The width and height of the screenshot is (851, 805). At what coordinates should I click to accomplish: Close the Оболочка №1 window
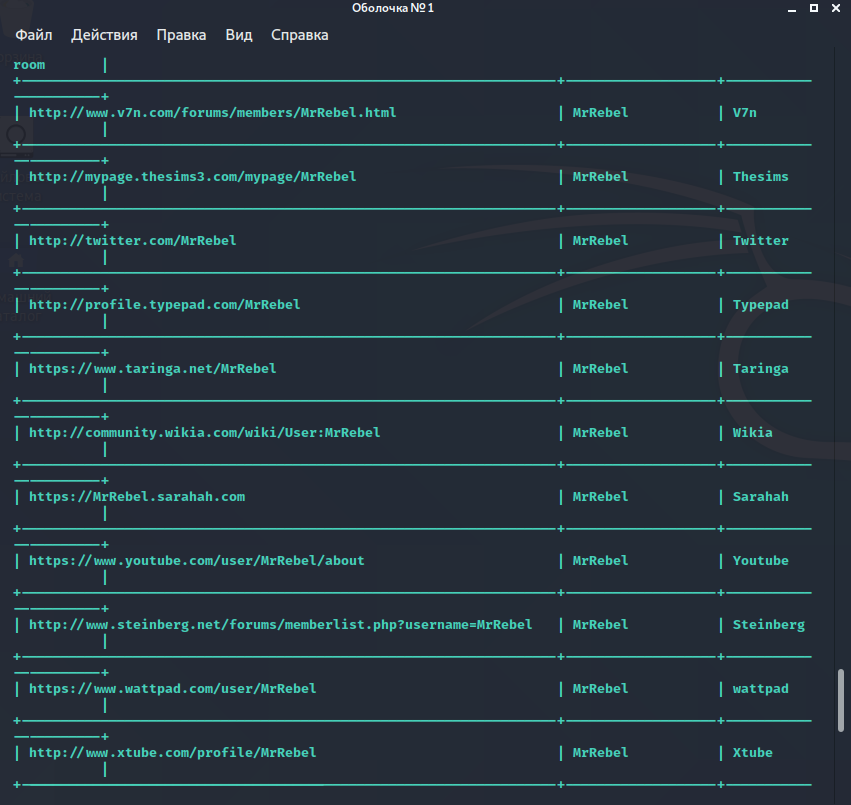click(x=836, y=8)
